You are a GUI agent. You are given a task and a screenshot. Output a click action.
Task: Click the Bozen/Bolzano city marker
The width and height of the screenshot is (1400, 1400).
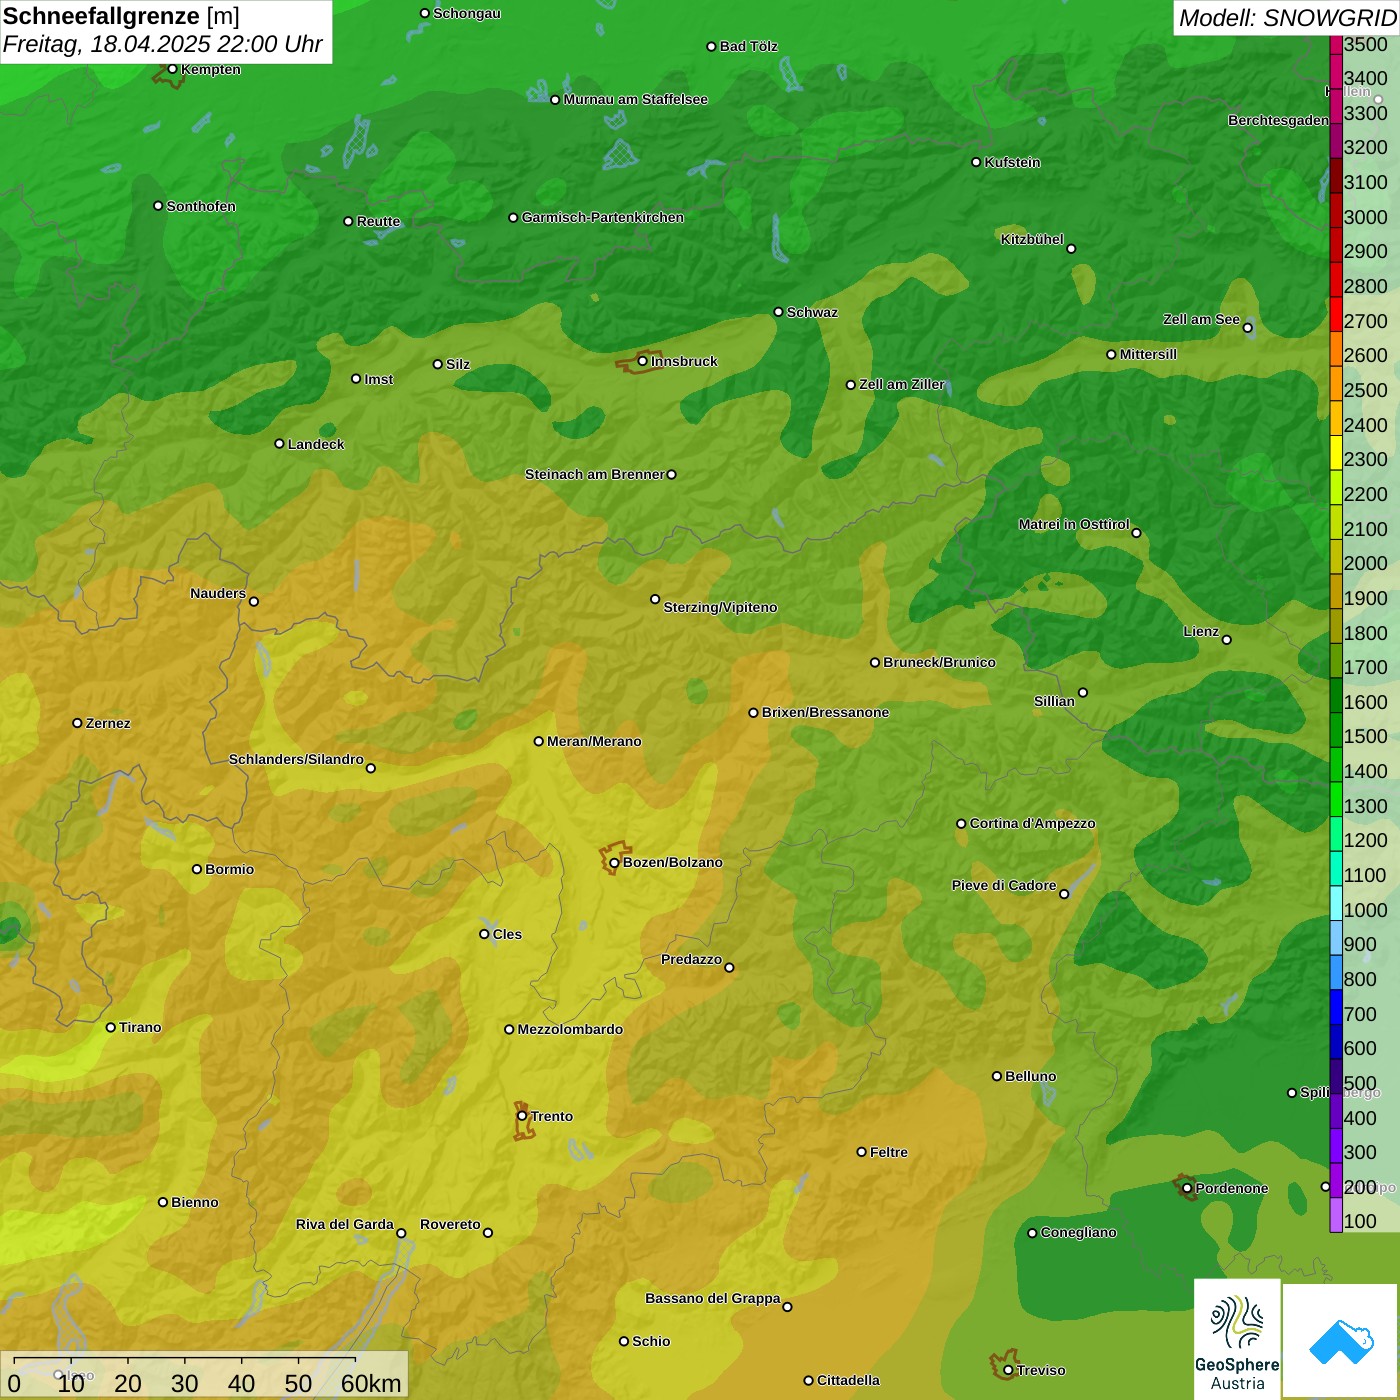click(x=614, y=862)
